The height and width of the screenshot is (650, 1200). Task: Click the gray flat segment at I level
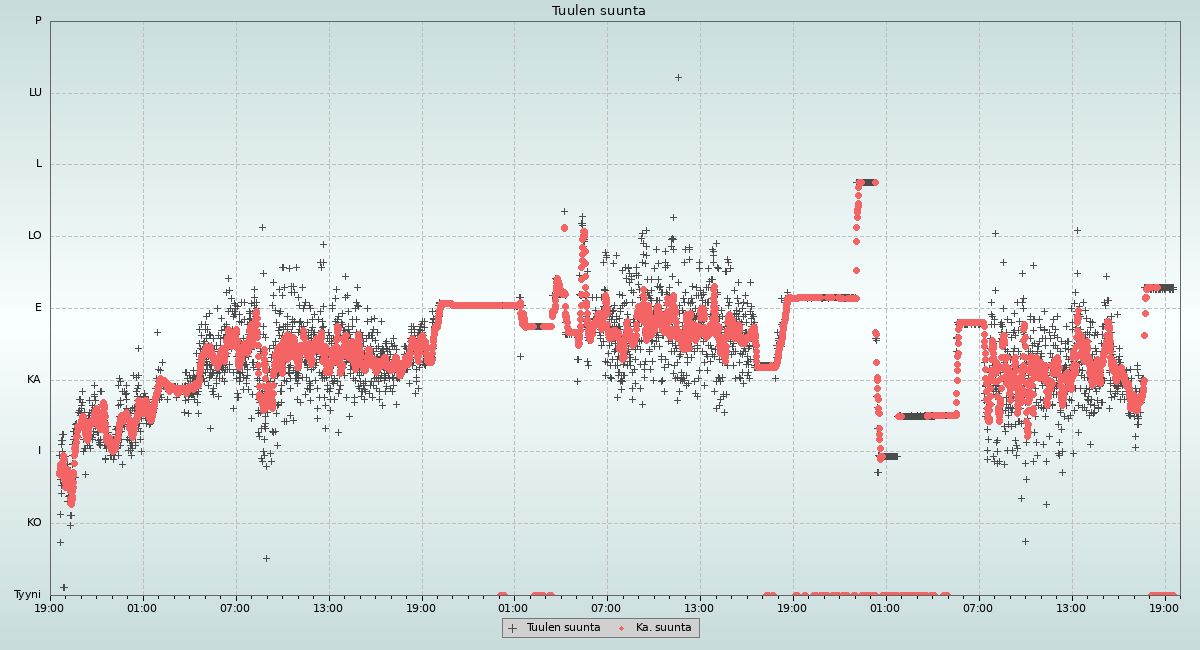(889, 456)
